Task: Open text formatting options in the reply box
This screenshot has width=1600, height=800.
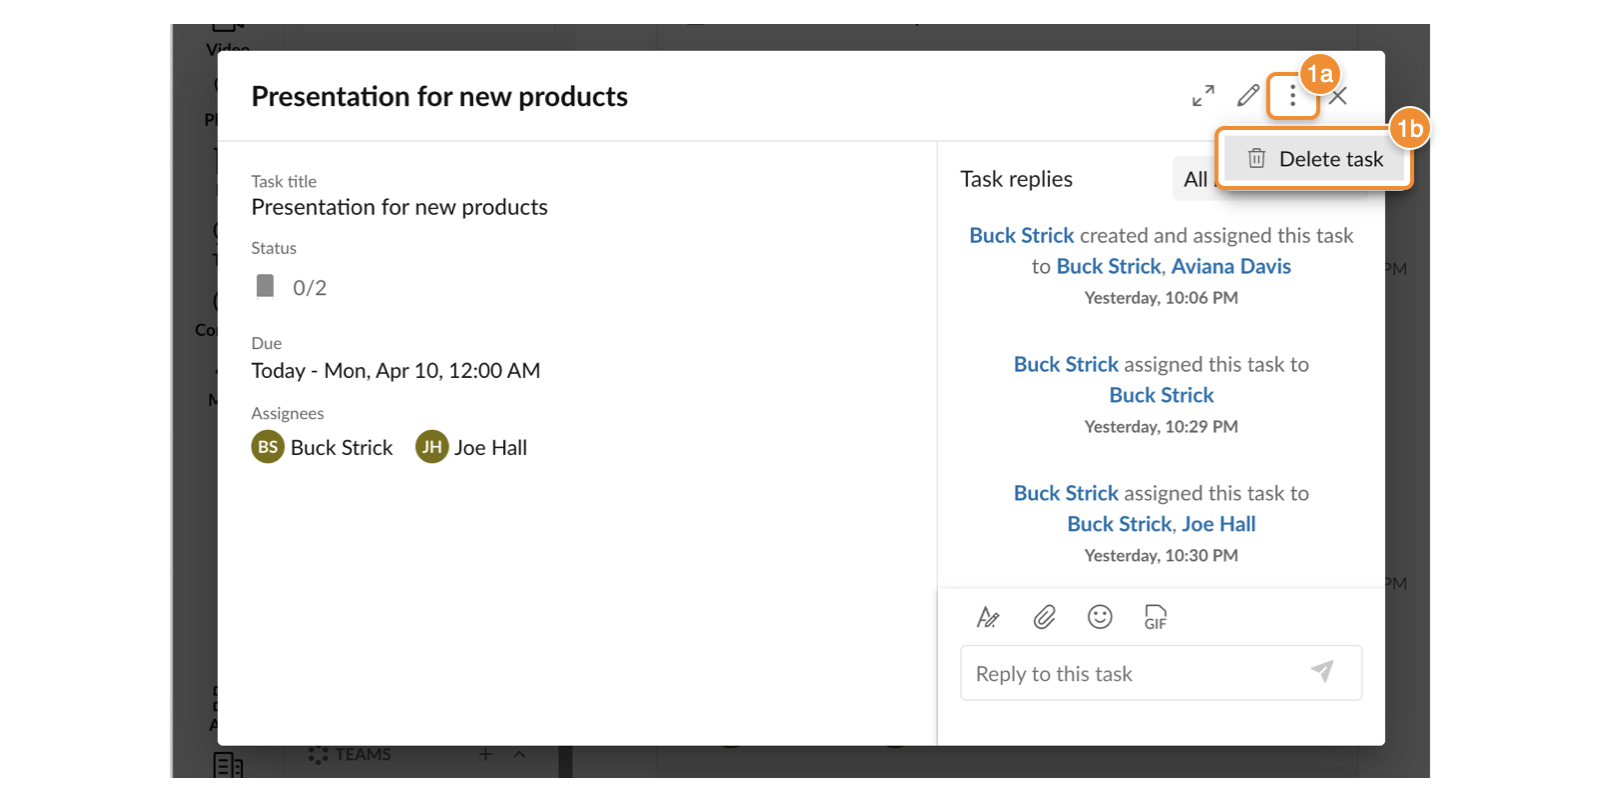Action: (x=988, y=617)
